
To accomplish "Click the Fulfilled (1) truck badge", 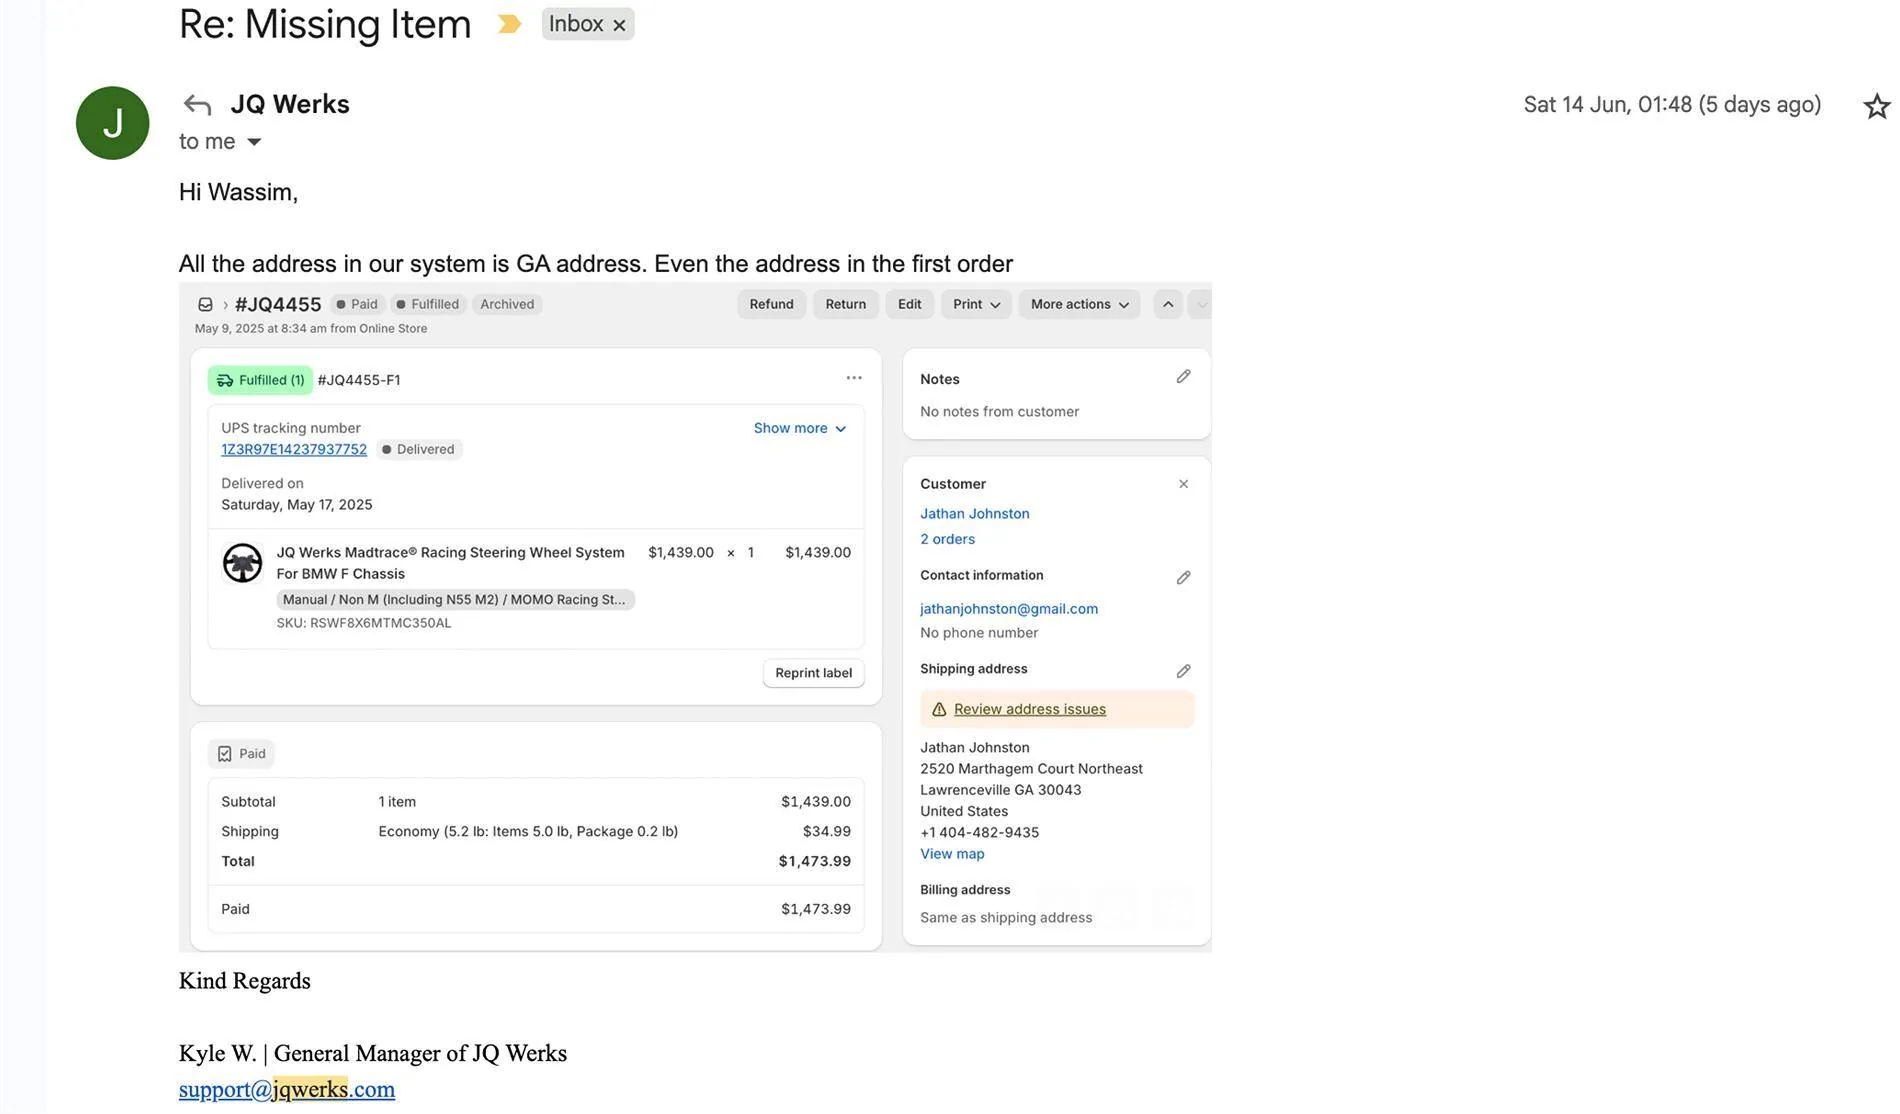I will [260, 380].
